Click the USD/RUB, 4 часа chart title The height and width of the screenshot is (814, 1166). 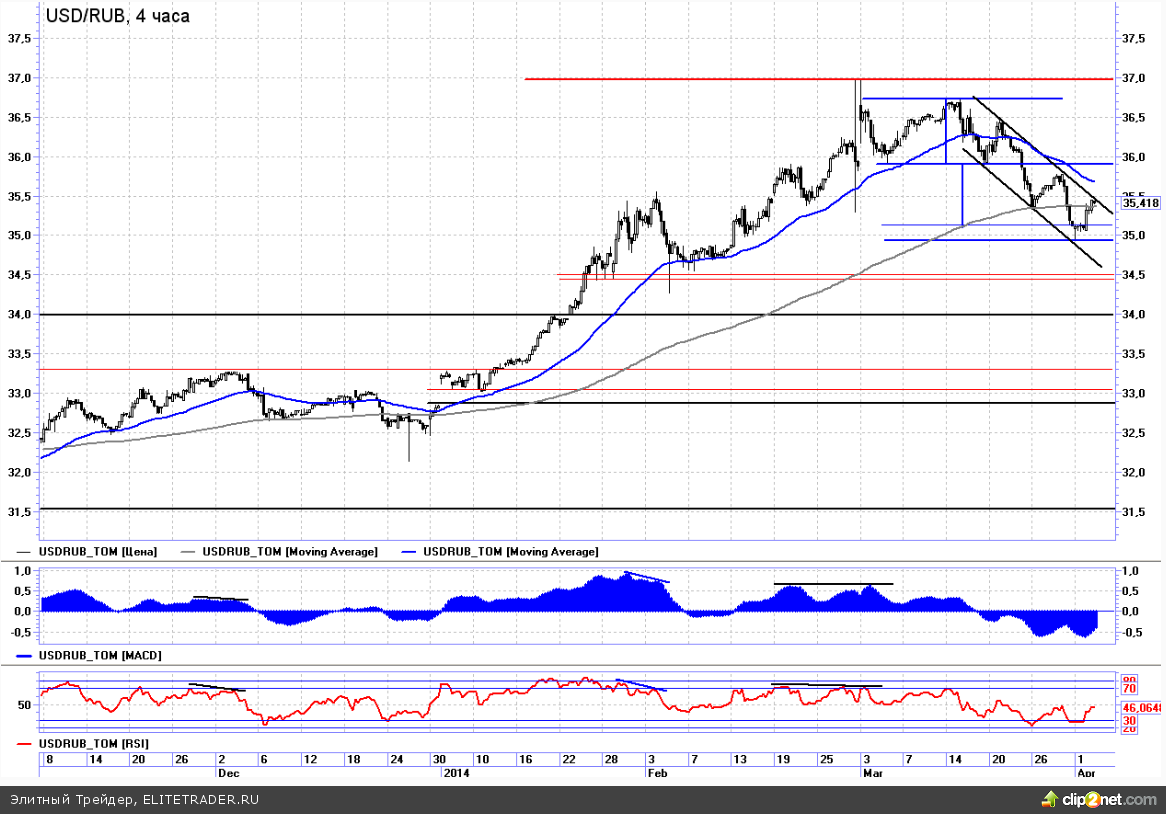[x=117, y=16]
